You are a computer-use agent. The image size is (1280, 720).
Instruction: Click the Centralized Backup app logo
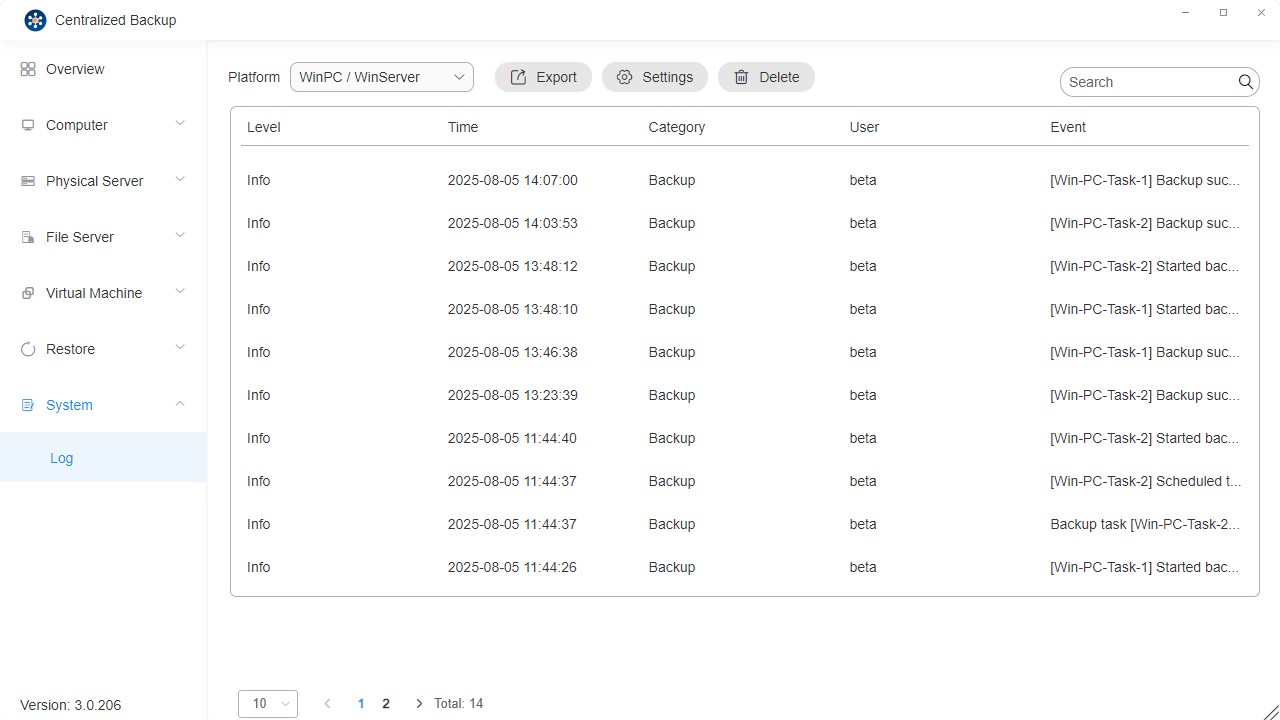point(35,19)
